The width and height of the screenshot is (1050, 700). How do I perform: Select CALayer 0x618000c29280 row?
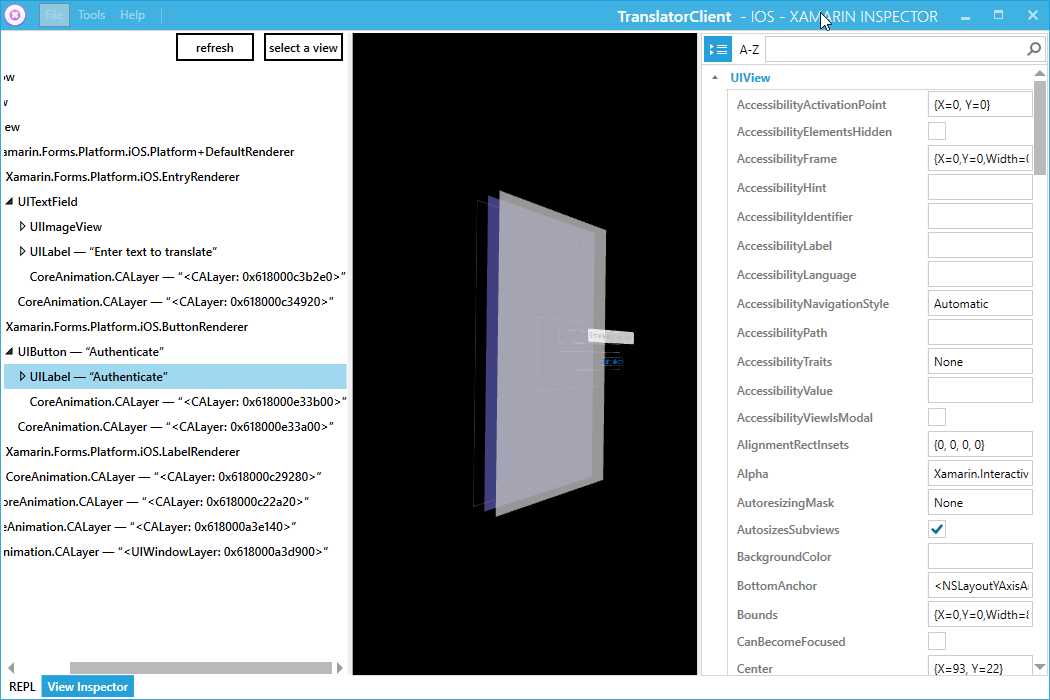pyautogui.click(x=163, y=477)
